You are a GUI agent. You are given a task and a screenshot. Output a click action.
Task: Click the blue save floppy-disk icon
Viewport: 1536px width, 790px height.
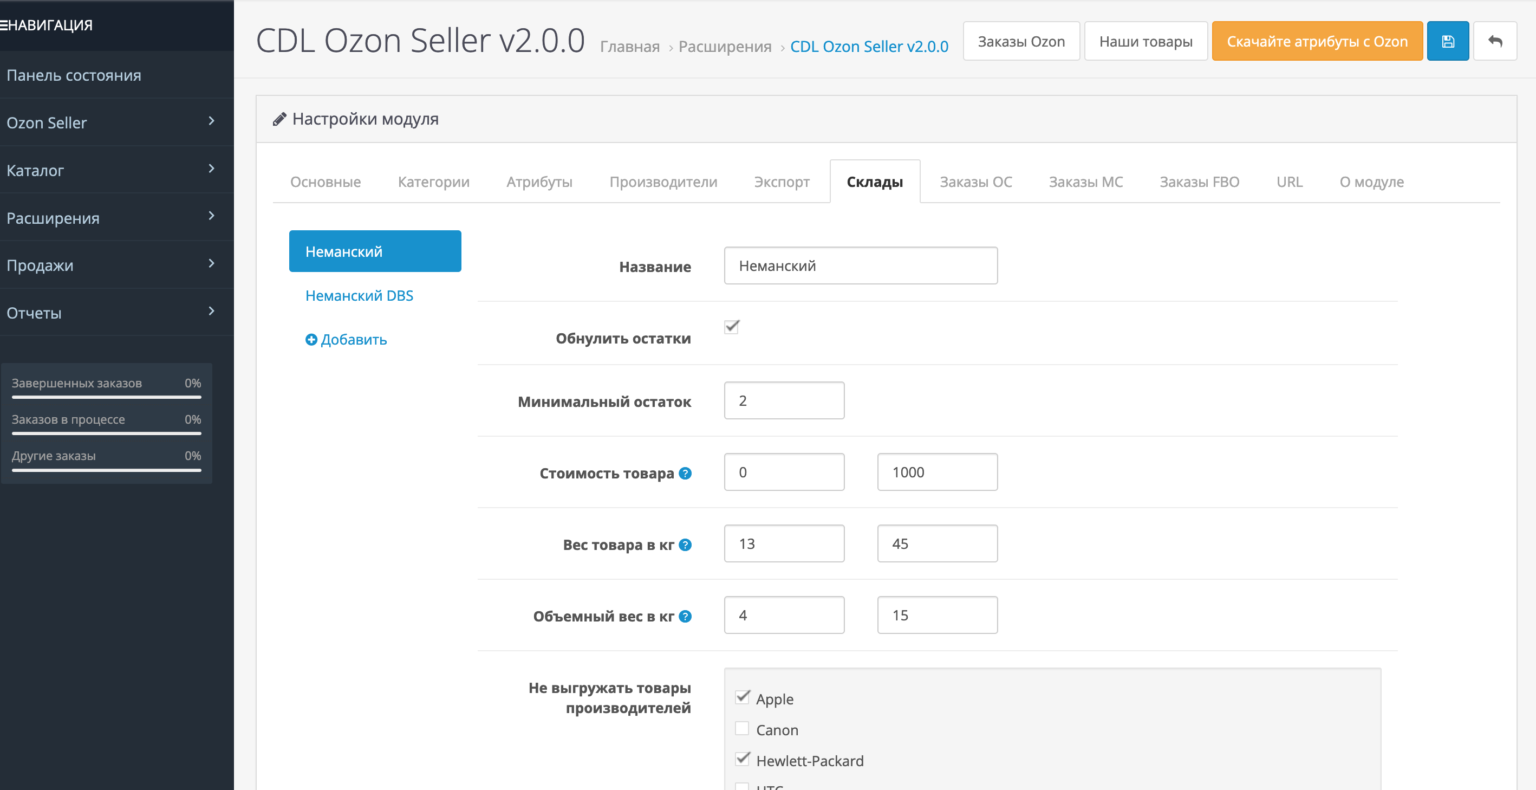point(1447,41)
